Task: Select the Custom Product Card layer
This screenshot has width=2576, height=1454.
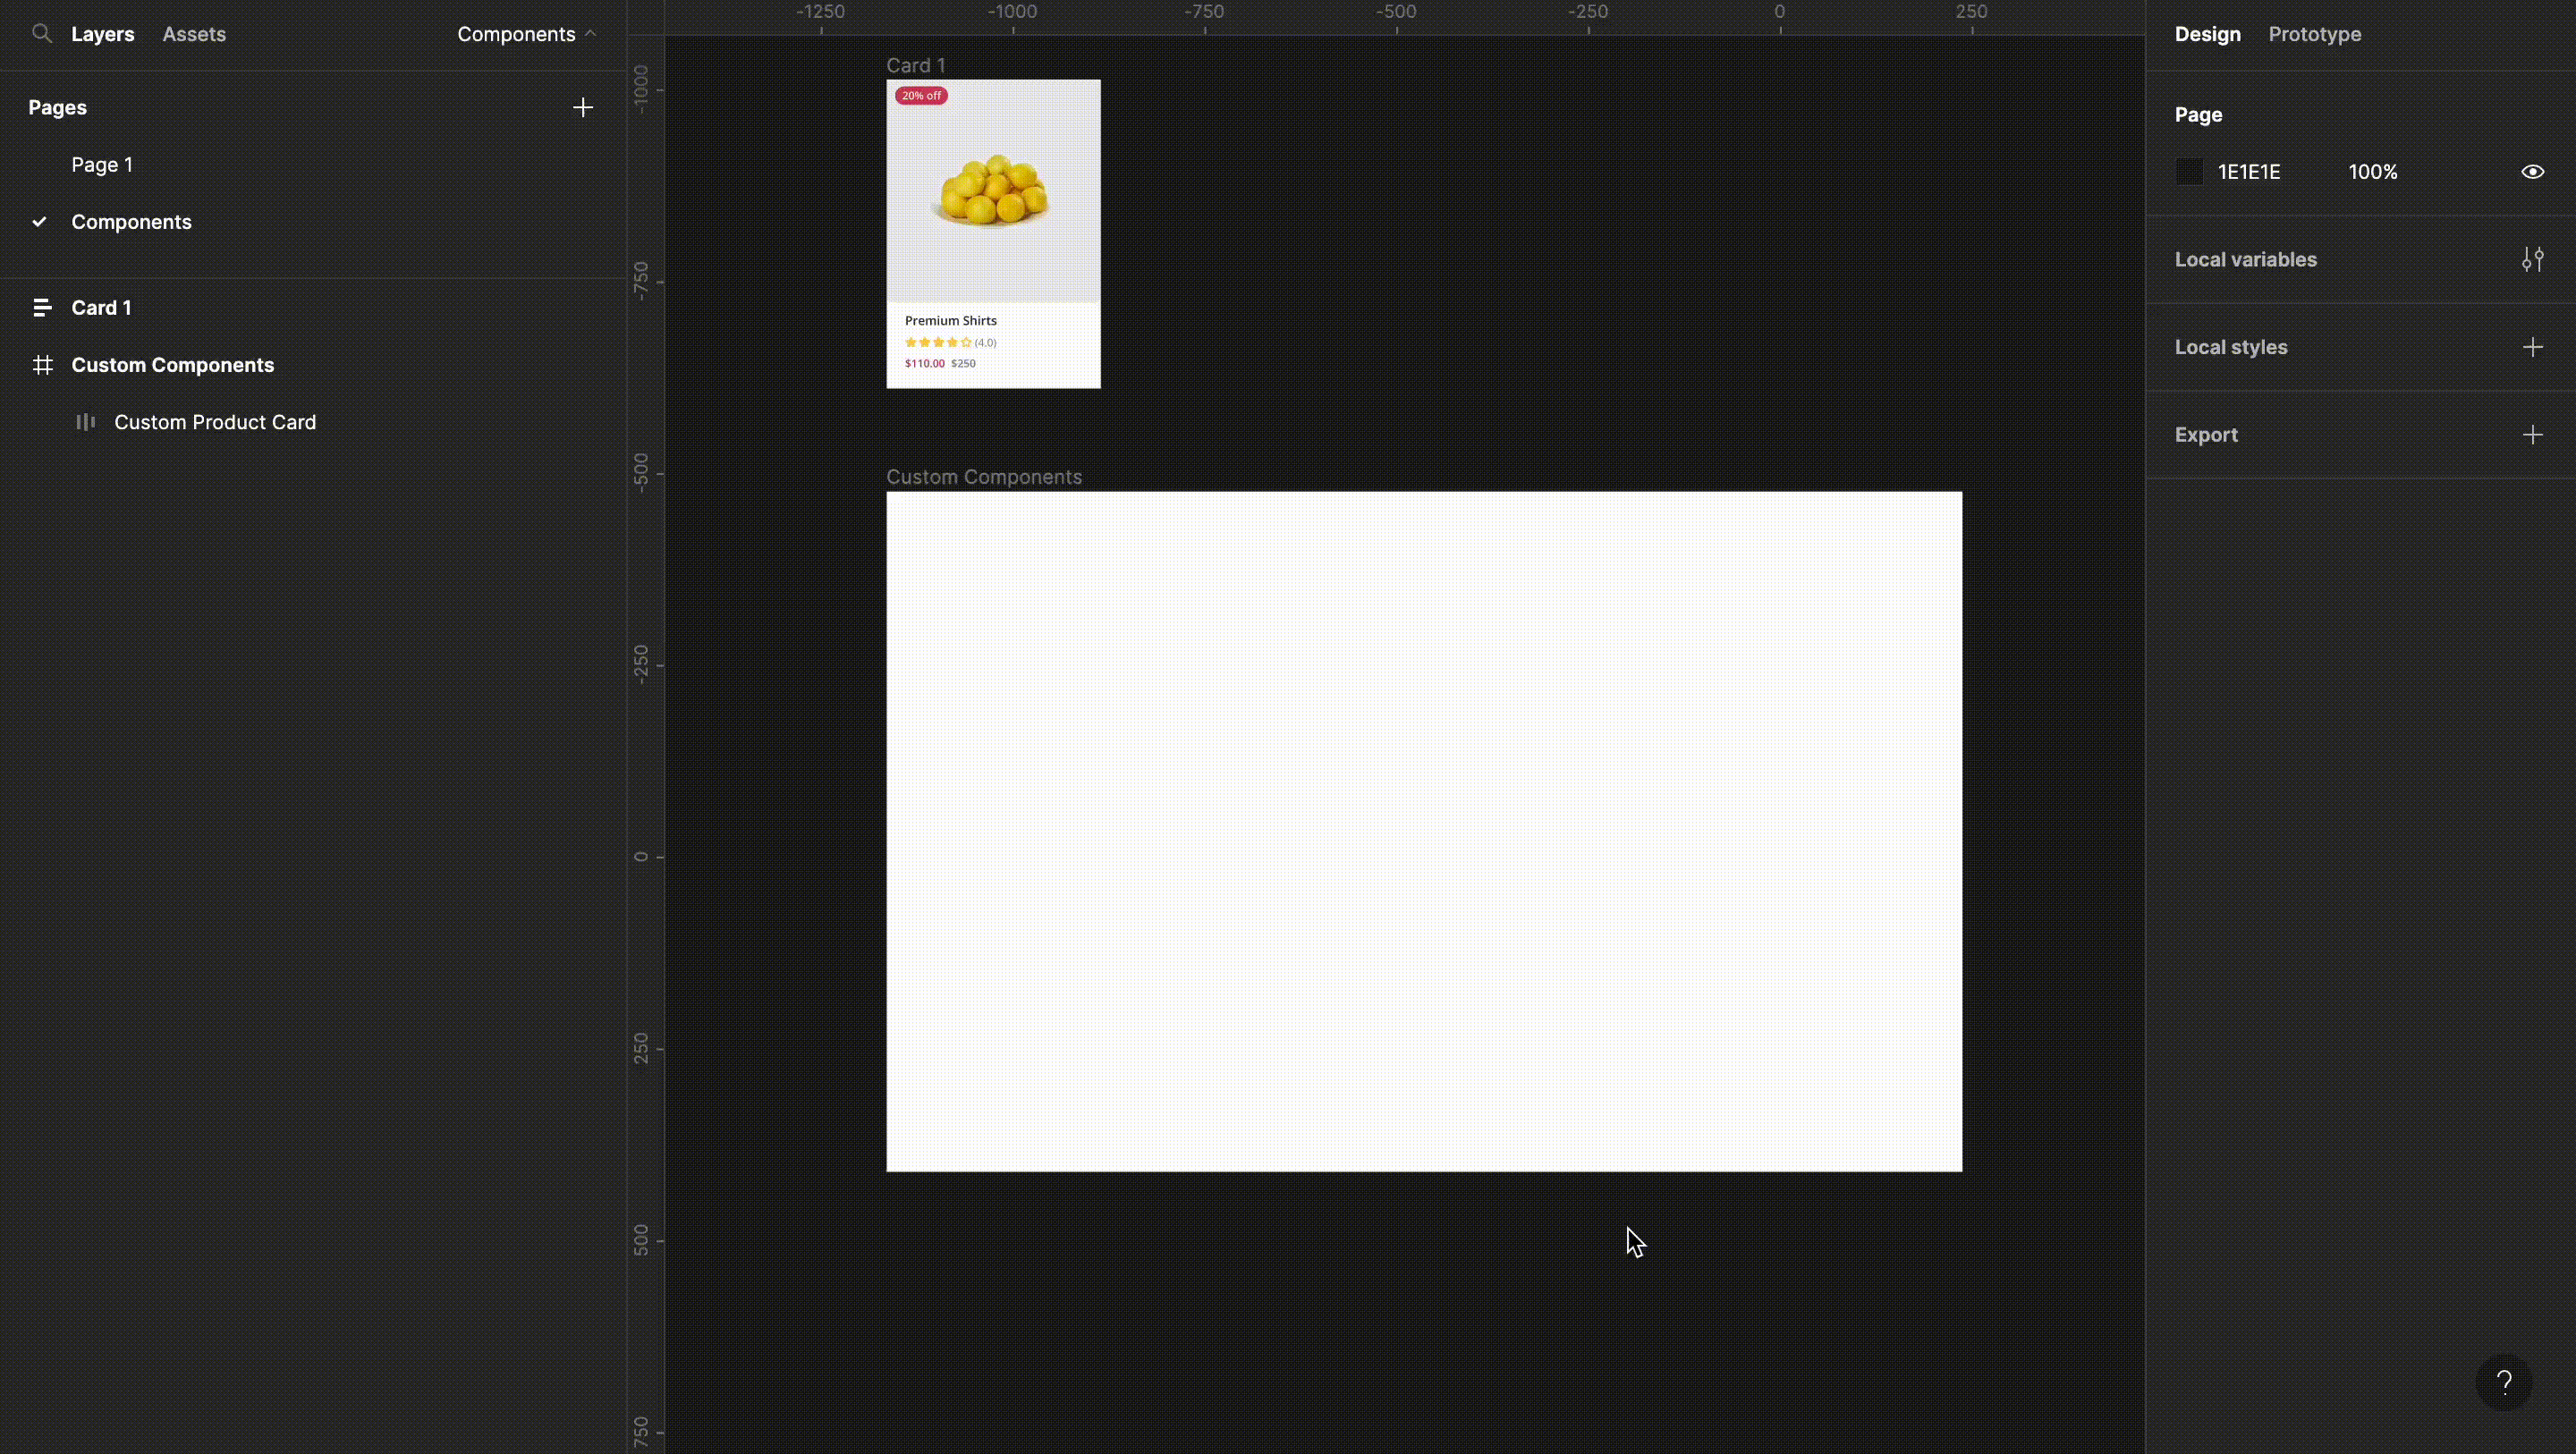Action: [215, 422]
